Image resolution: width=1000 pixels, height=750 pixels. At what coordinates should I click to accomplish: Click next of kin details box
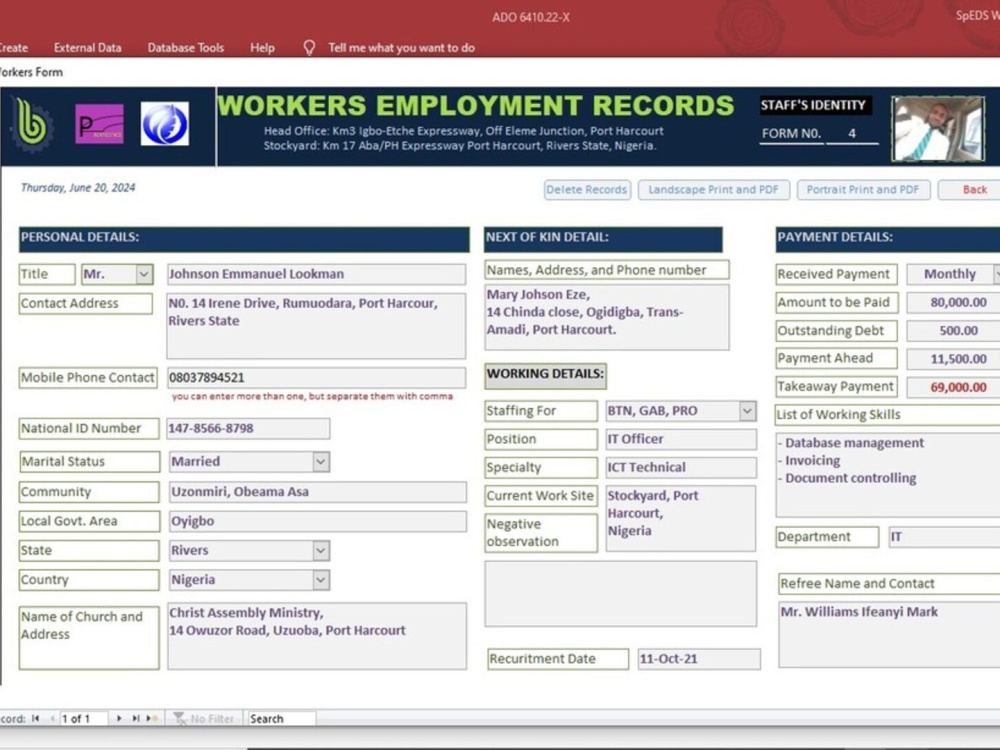pos(607,317)
